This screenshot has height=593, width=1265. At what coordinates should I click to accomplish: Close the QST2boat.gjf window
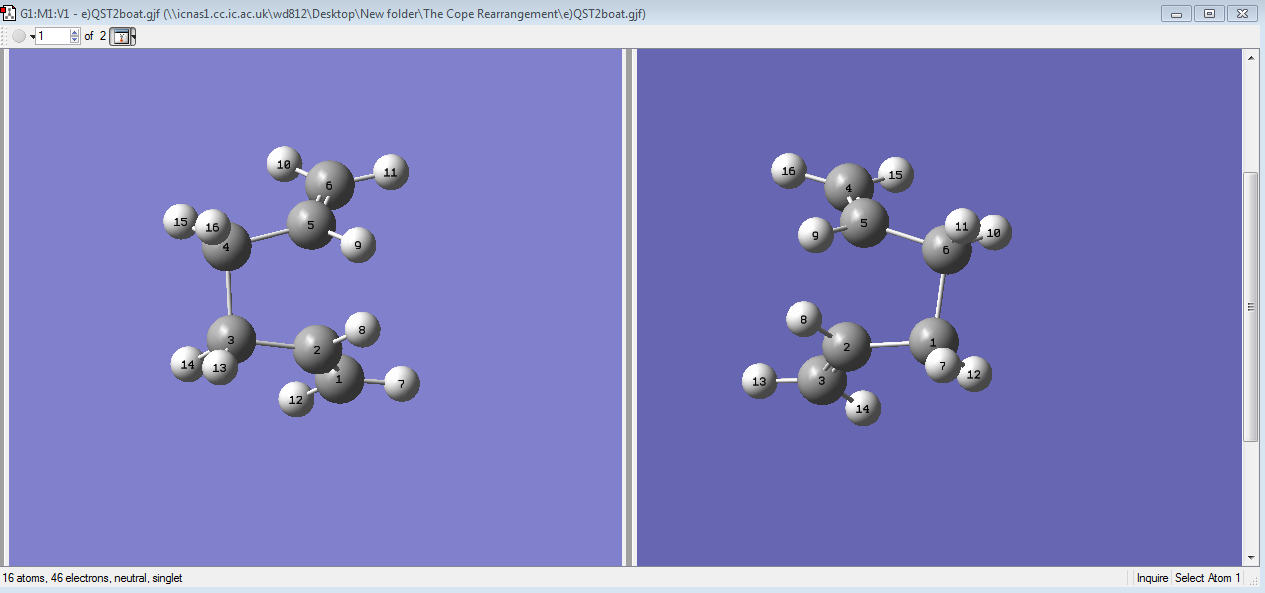[x=1243, y=13]
